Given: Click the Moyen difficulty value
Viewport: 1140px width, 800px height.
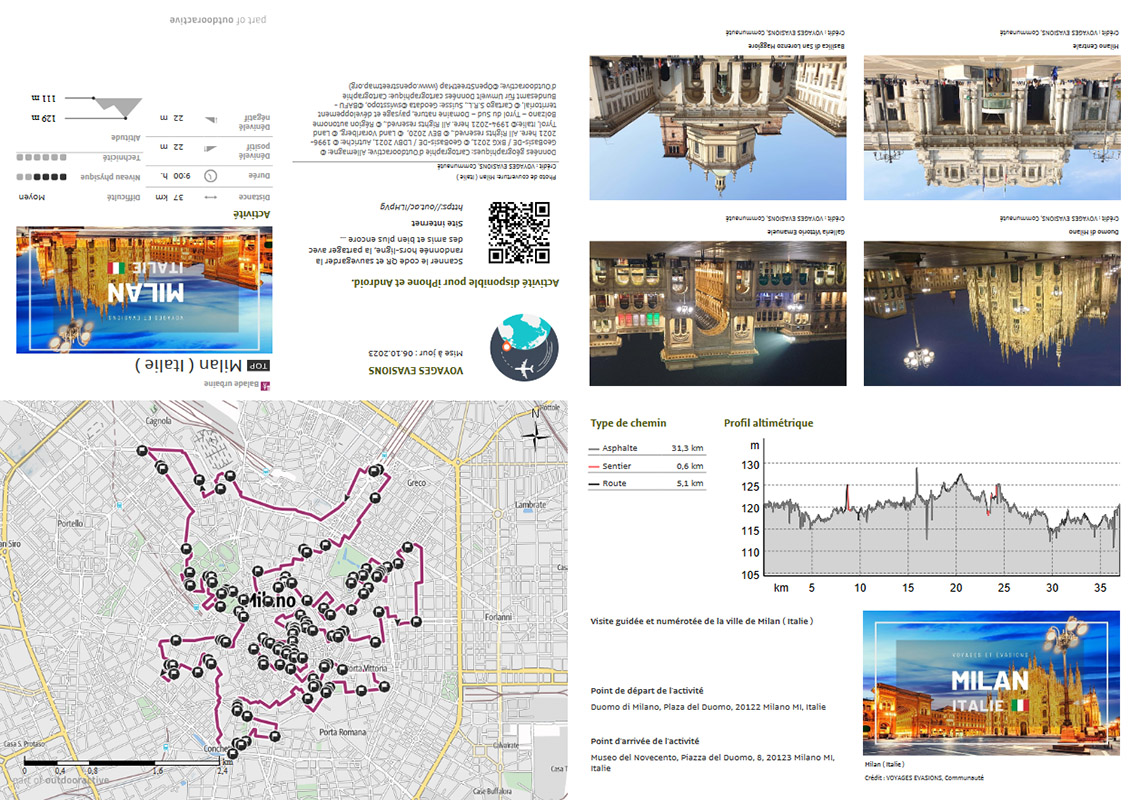Looking at the screenshot, I should (x=31, y=197).
